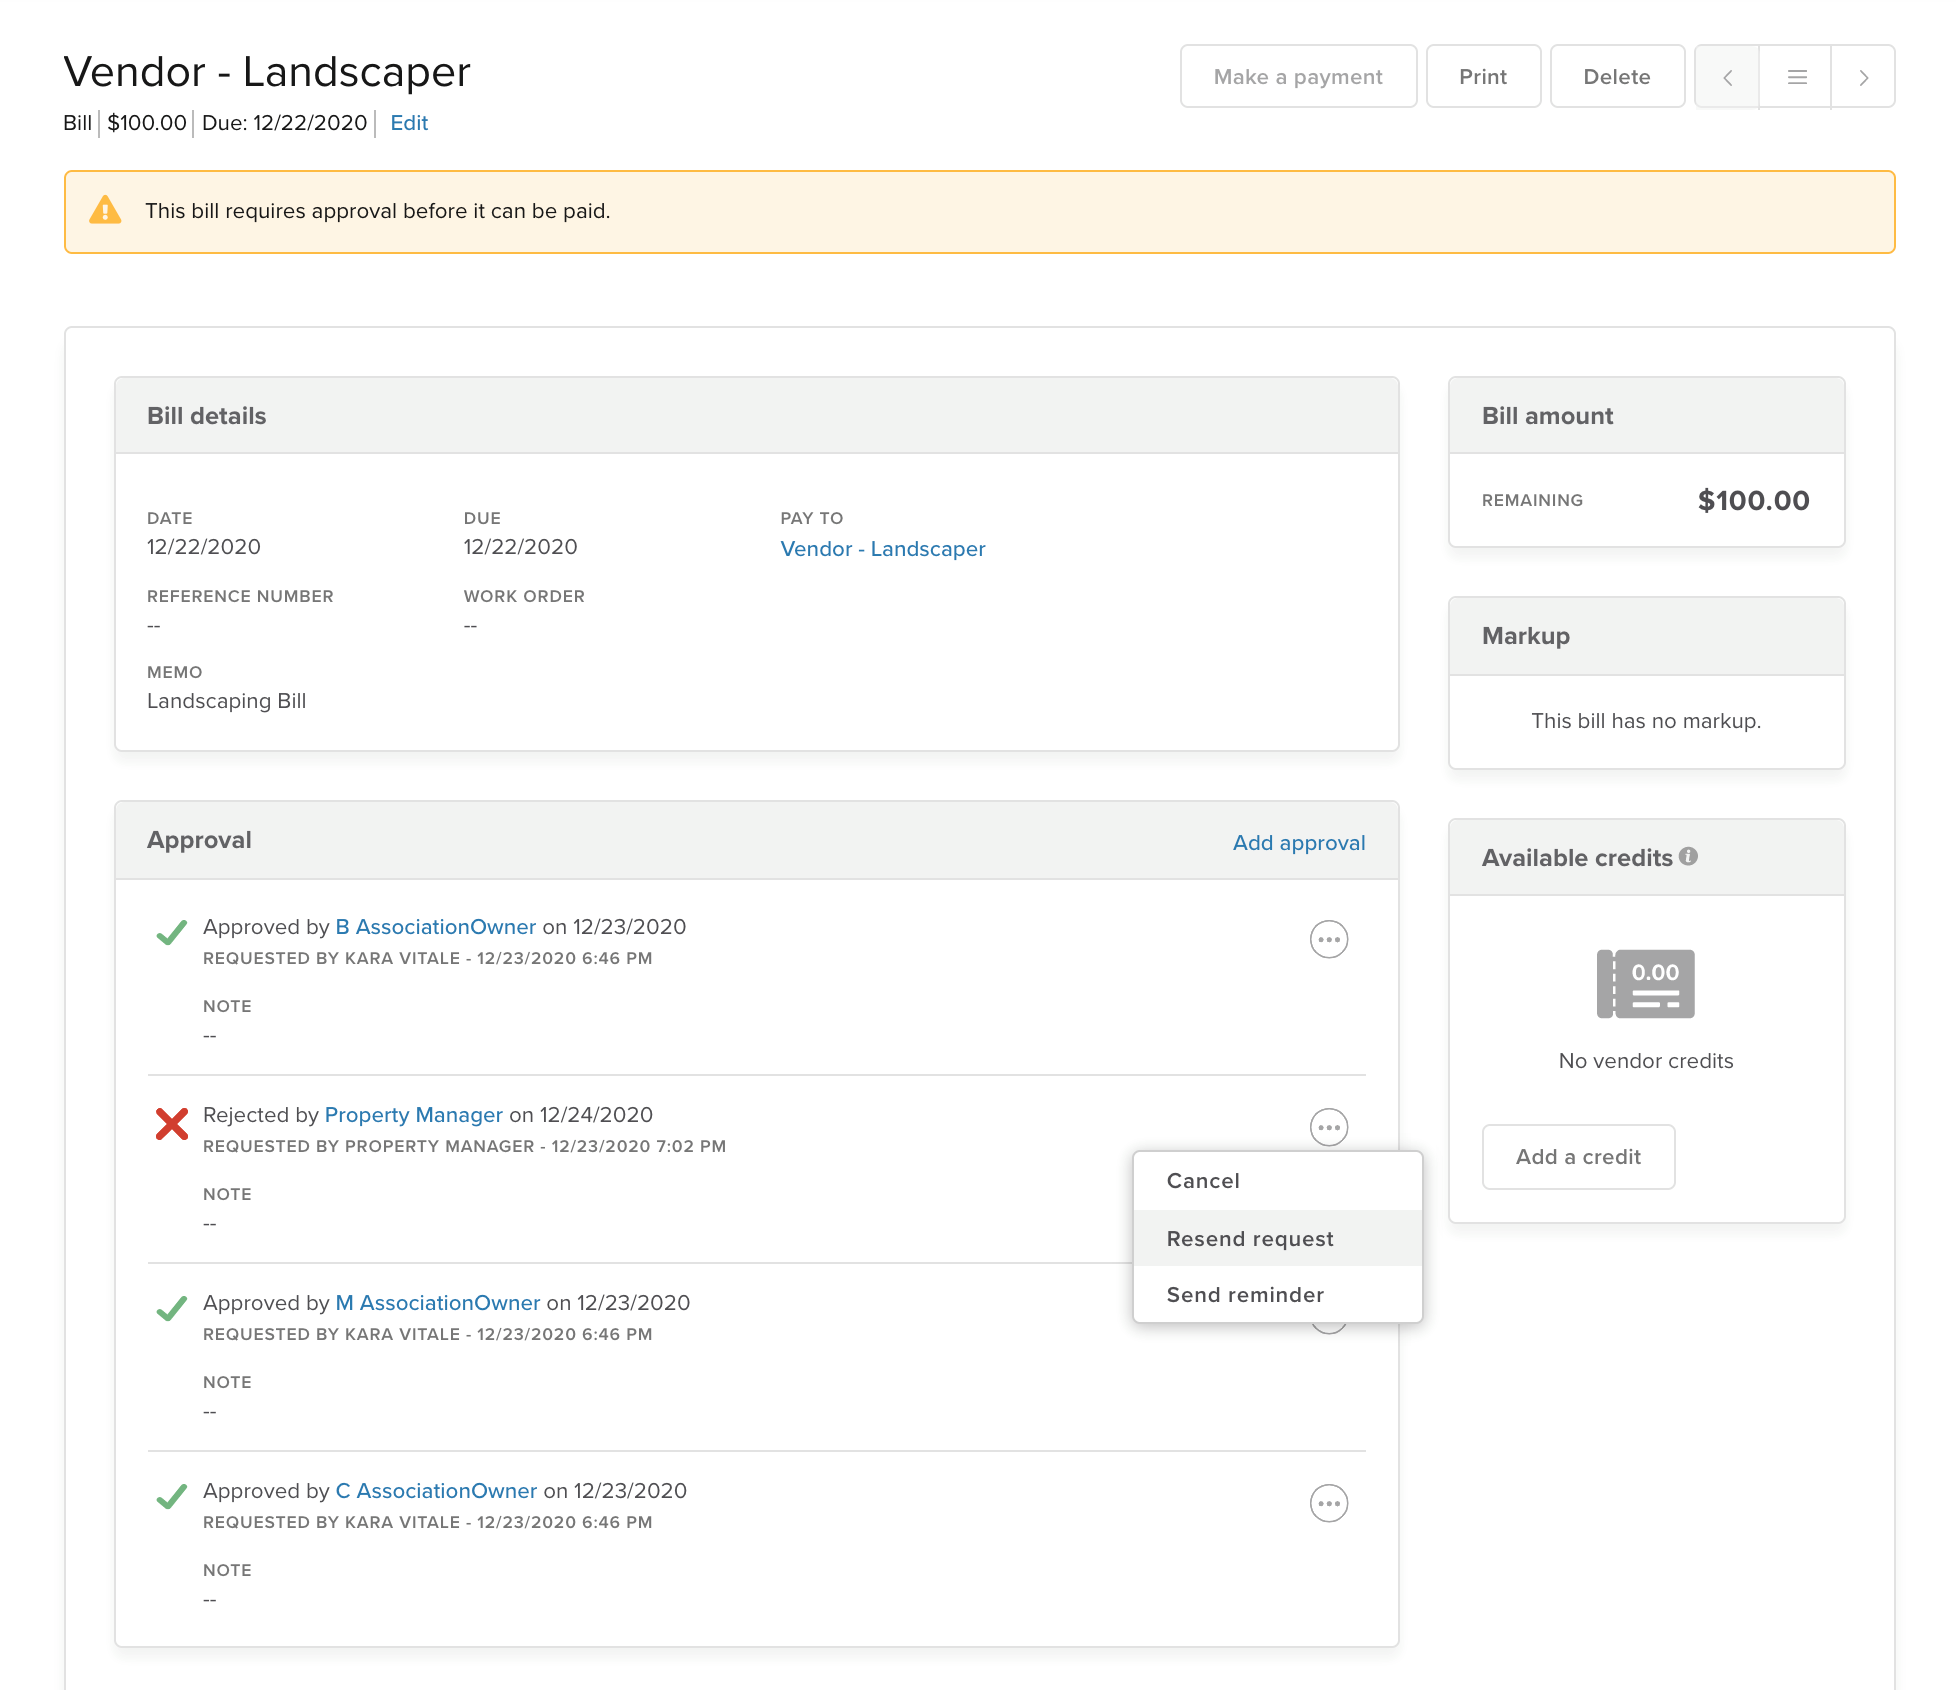Screen dimensions: 1956x1690
Task: Open options menu for B AssociationOwner approval
Action: 1328,939
